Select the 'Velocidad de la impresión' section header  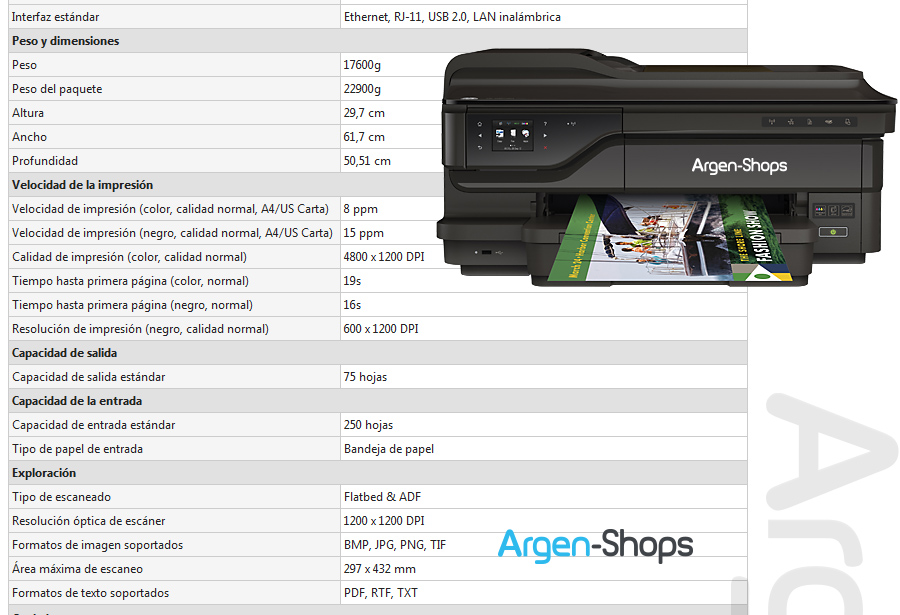[83, 185]
